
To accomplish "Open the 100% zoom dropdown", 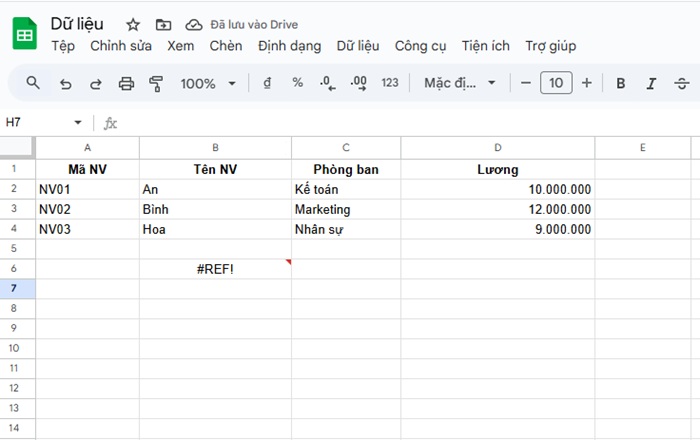I will pos(208,83).
